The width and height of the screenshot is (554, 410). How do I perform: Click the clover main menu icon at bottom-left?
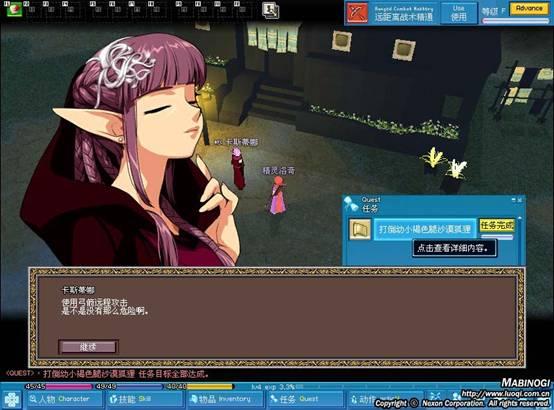coord(12,399)
